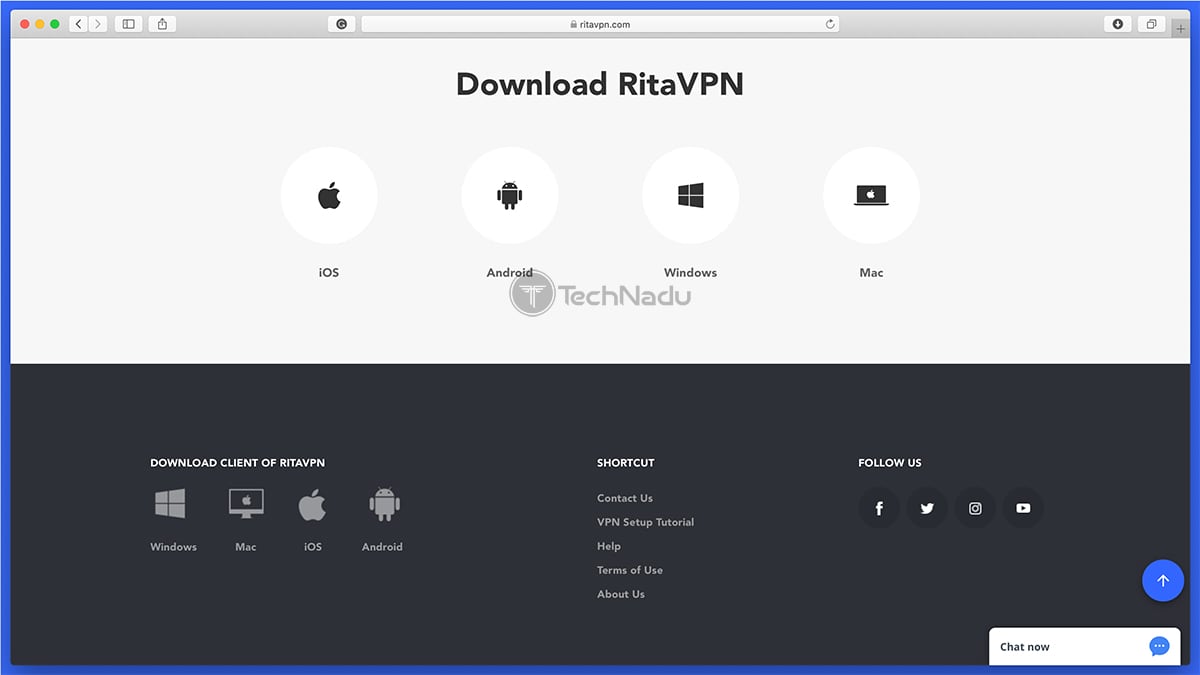Show Safari tab overview
This screenshot has height=675, width=1200.
(1152, 24)
